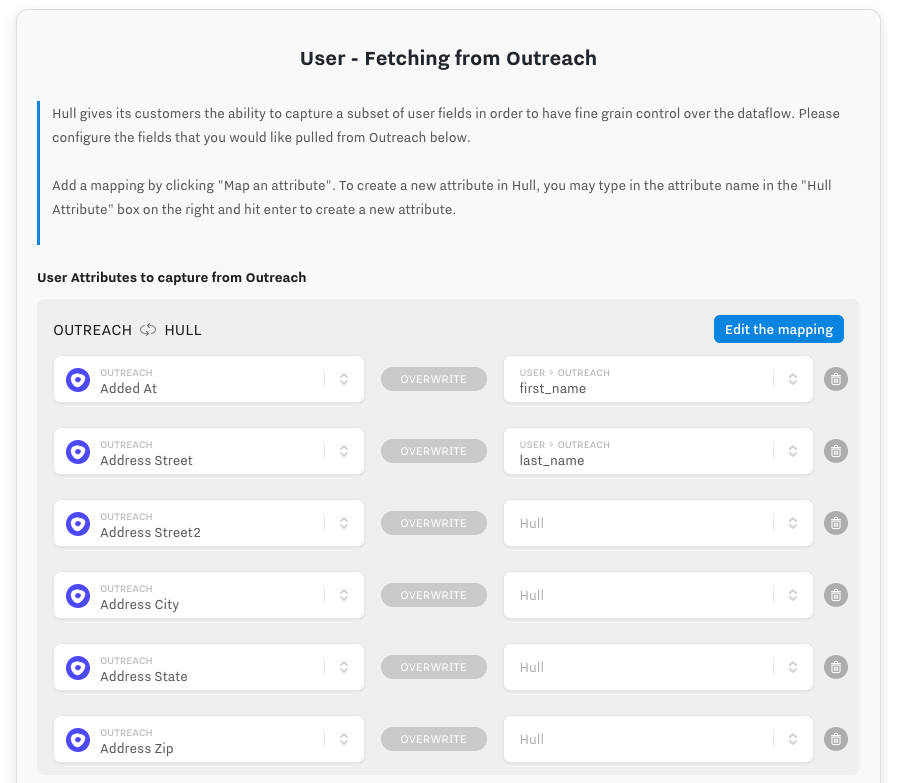Click the User - Fetching from Outreach heading
The width and height of the screenshot is (899, 783).
point(448,58)
